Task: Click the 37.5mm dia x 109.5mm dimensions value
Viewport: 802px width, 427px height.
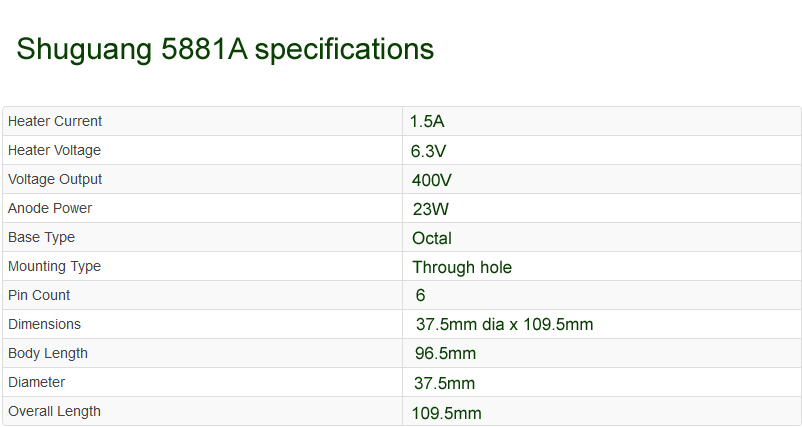Action: [x=504, y=324]
